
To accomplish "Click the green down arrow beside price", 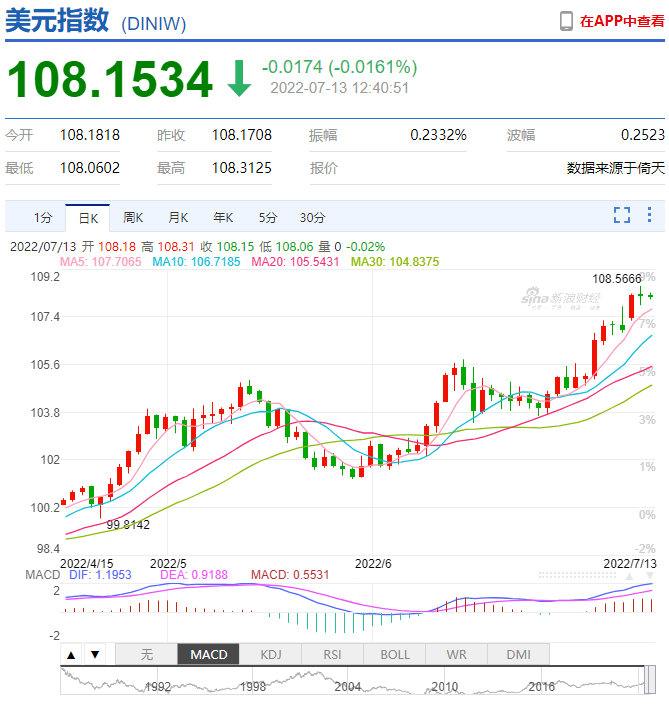I will click(239, 79).
